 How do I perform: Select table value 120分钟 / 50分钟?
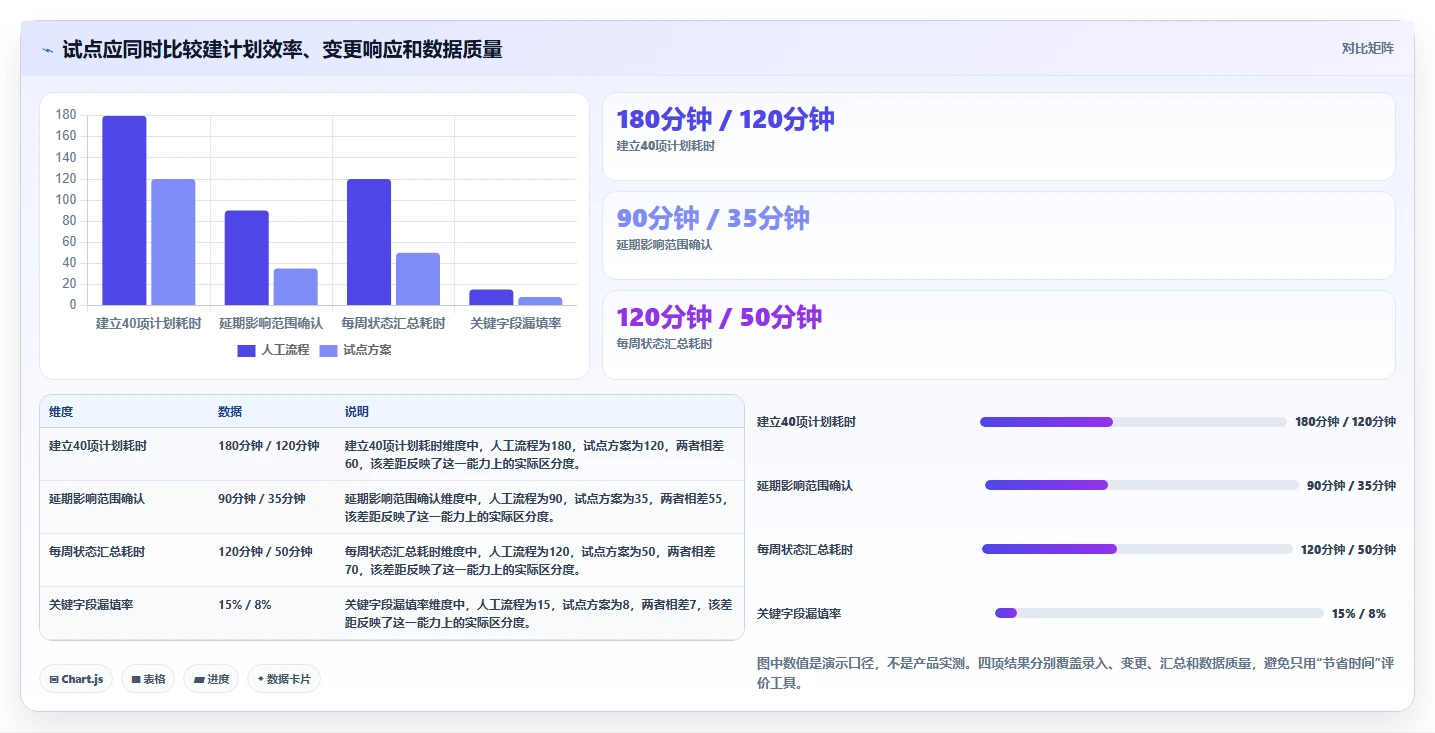click(x=265, y=551)
